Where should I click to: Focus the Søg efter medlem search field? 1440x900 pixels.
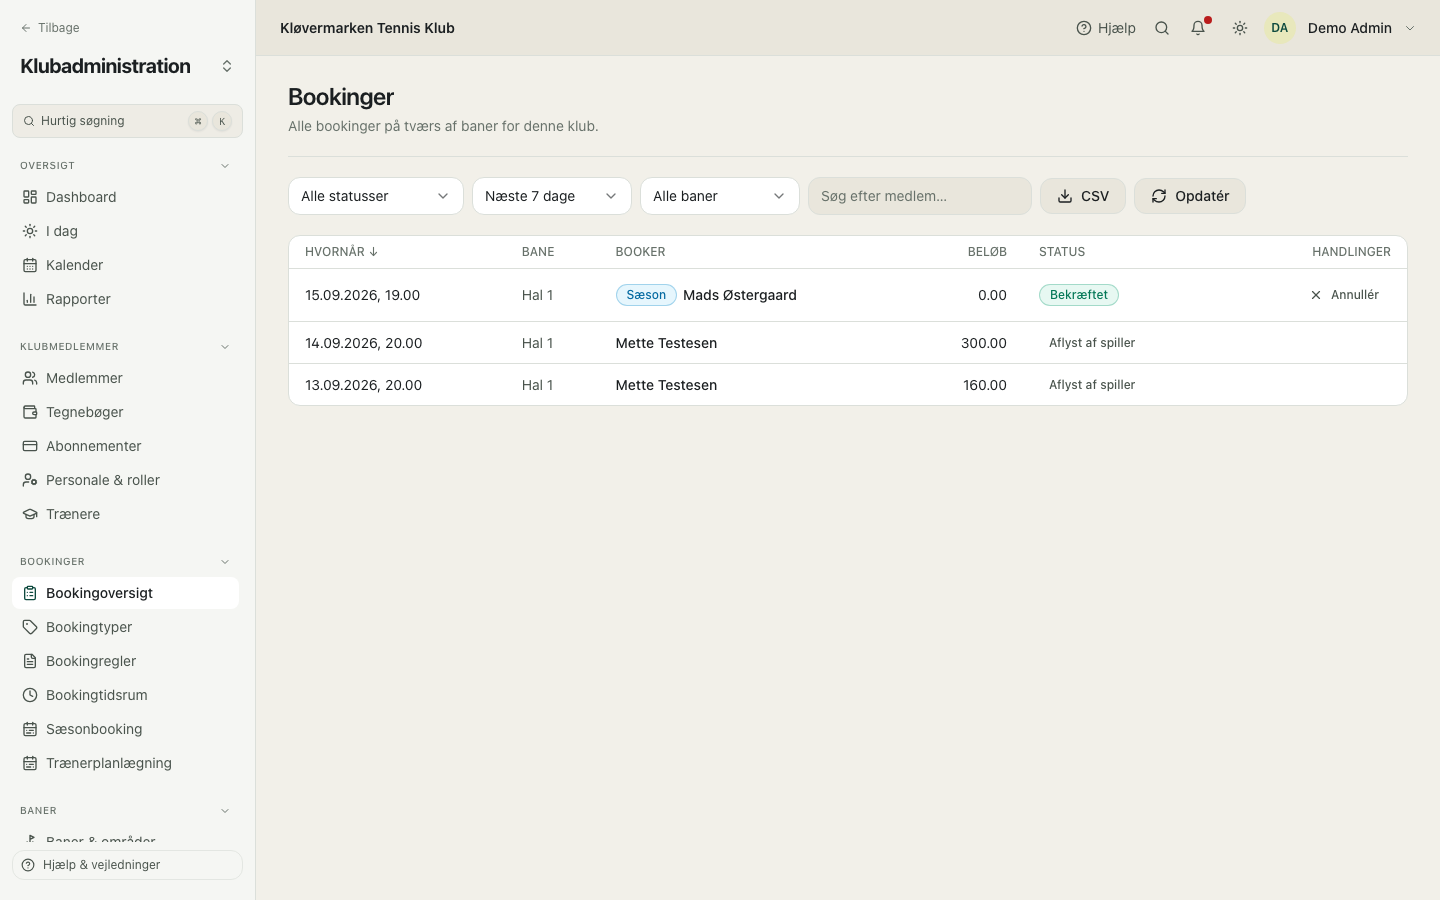coord(920,196)
